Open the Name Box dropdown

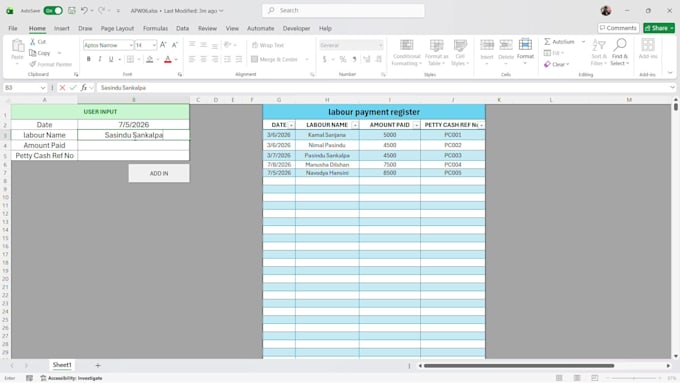[42, 88]
